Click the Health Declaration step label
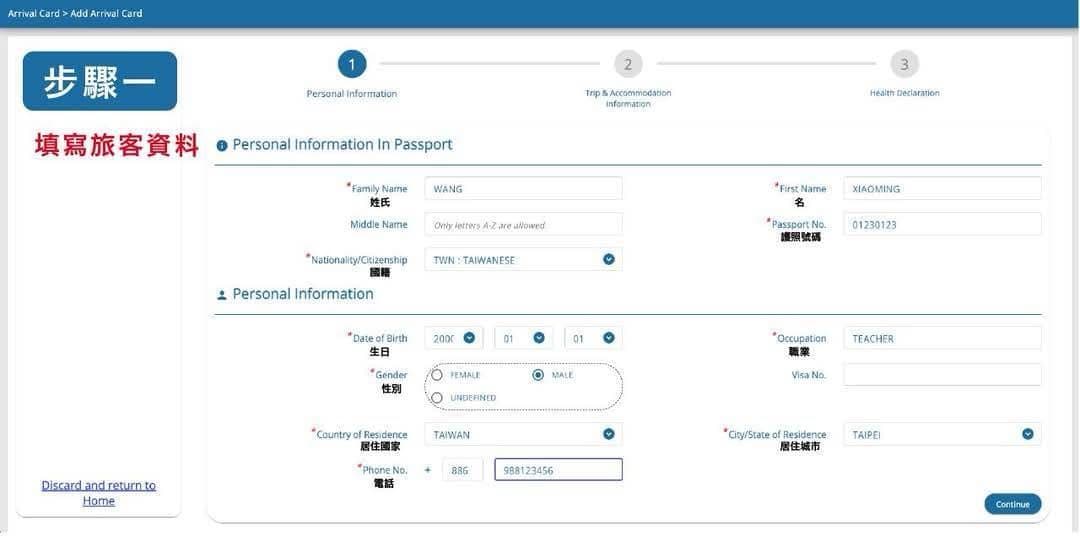This screenshot has height=542, width=1080. pos(904,93)
